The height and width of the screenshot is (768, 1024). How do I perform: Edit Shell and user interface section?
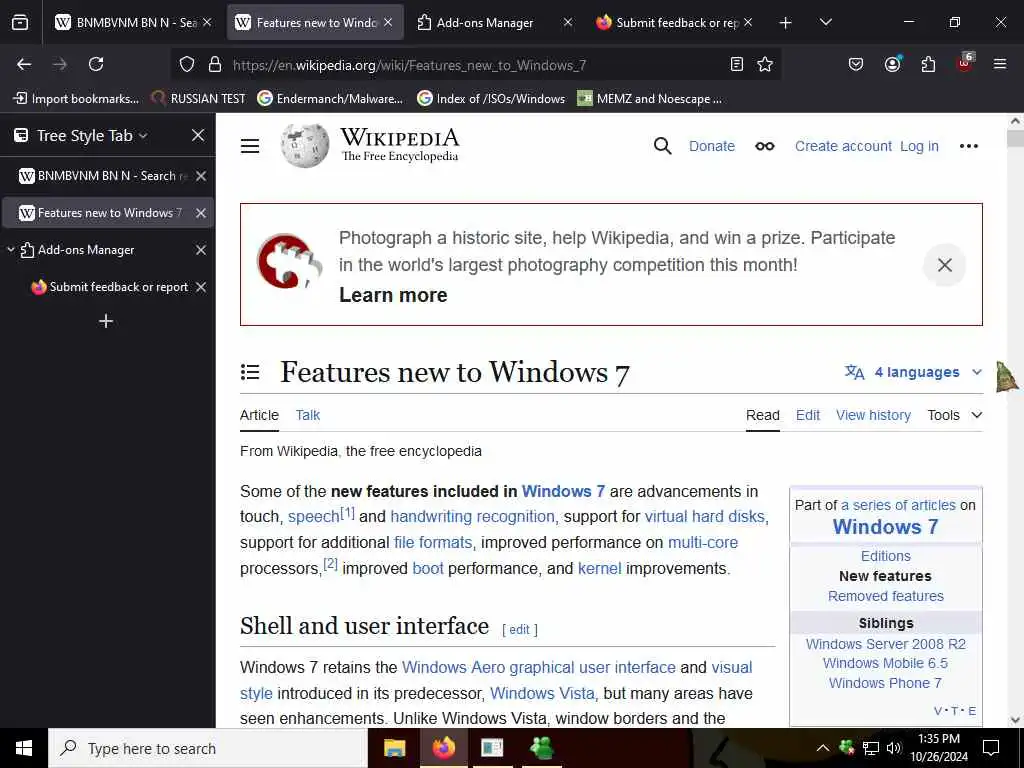520,630
